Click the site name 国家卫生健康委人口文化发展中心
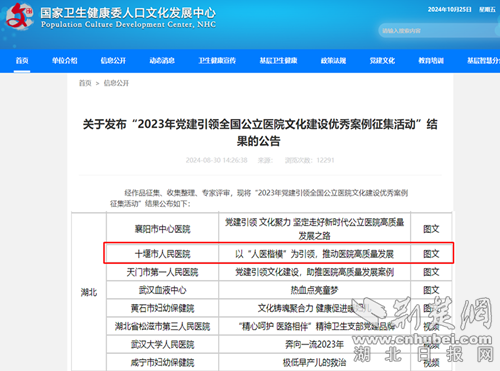The height and width of the screenshot is (371, 500). (x=128, y=13)
